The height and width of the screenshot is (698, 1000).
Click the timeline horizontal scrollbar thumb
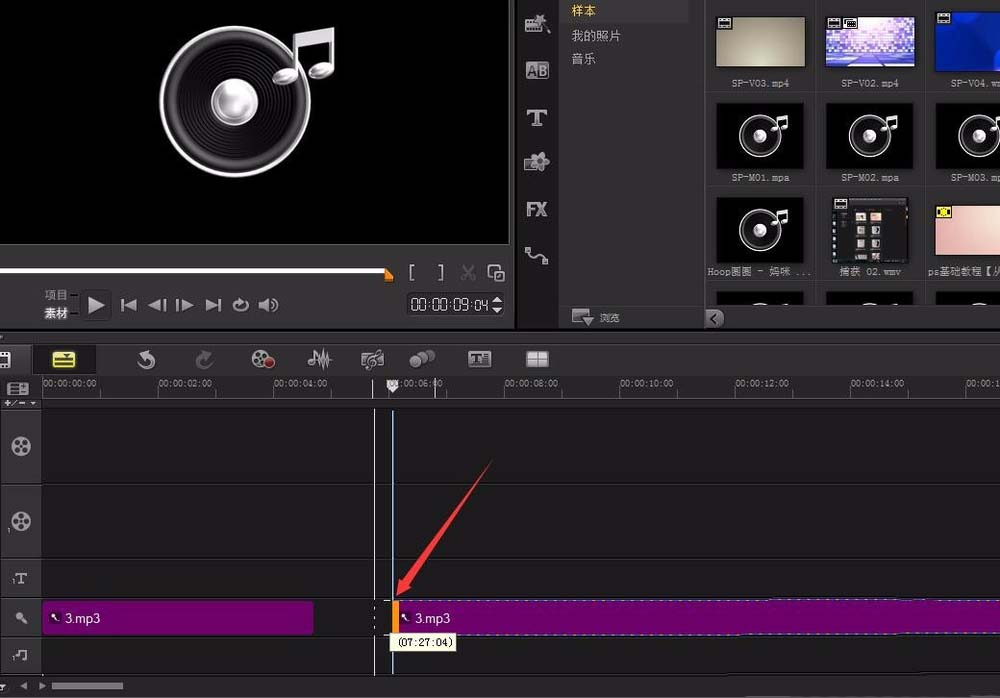point(87,686)
